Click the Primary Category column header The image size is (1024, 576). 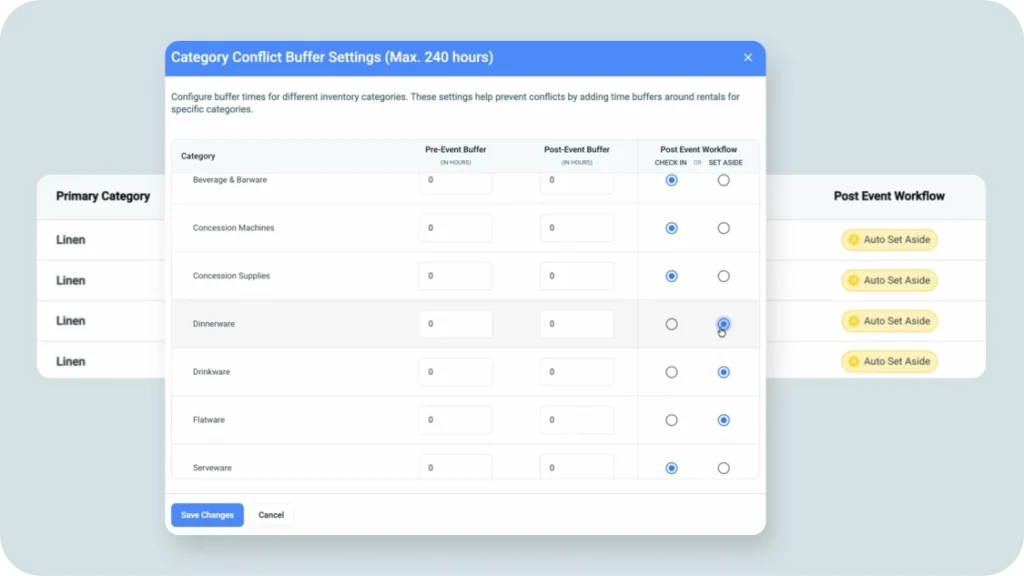[x=103, y=196]
